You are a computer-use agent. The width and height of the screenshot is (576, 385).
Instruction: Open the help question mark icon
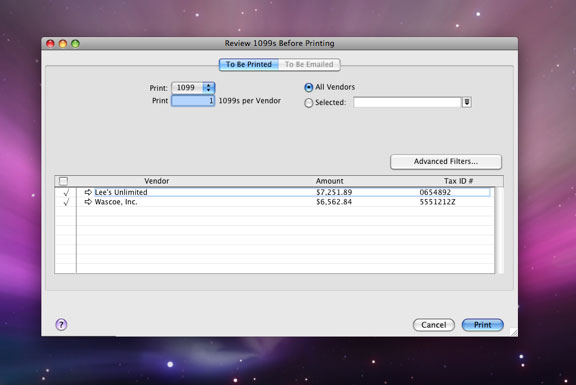[x=61, y=324]
